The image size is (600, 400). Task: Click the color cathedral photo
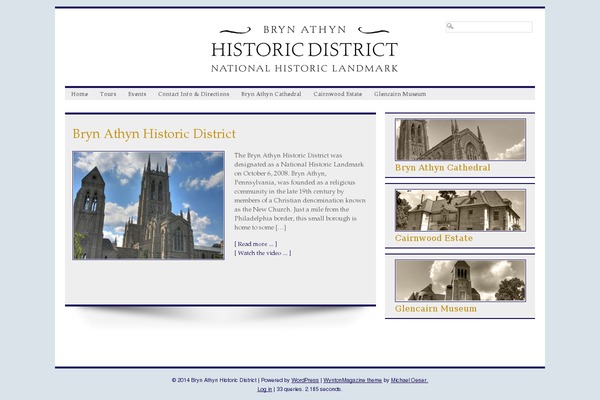(x=148, y=205)
